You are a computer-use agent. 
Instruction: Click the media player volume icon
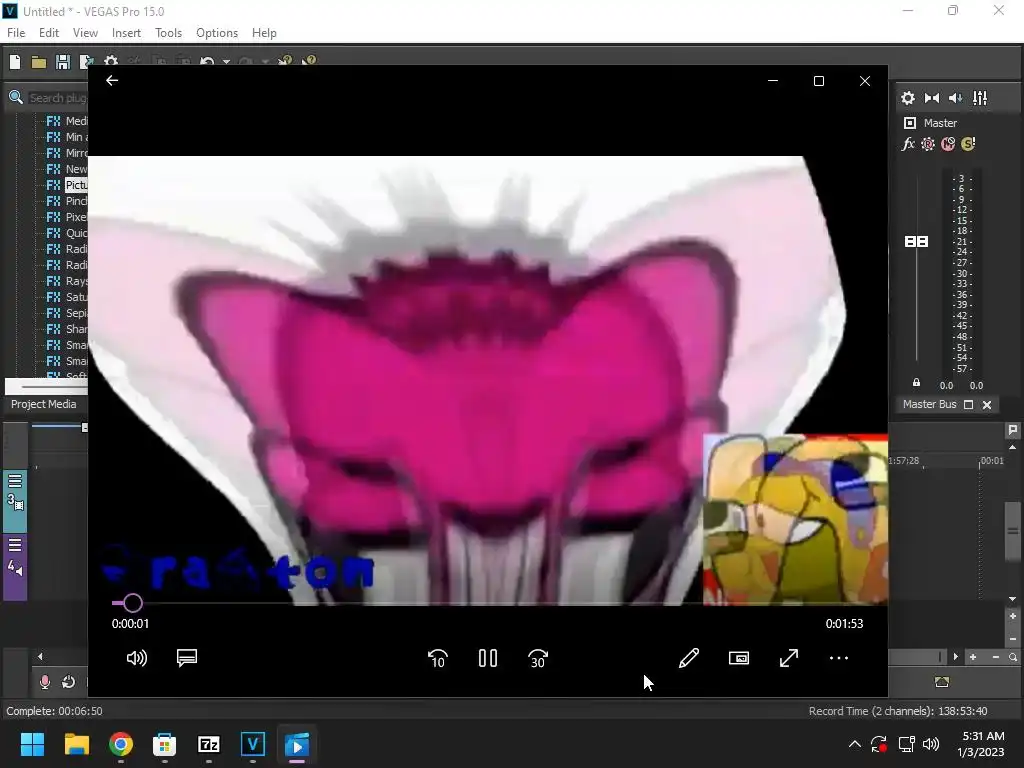136,658
